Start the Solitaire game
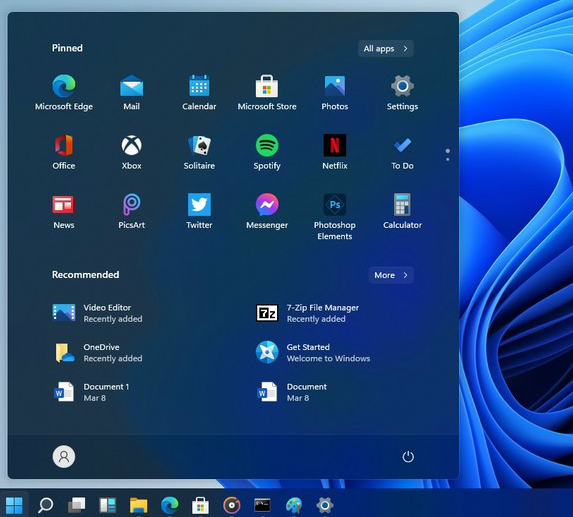 coord(199,152)
